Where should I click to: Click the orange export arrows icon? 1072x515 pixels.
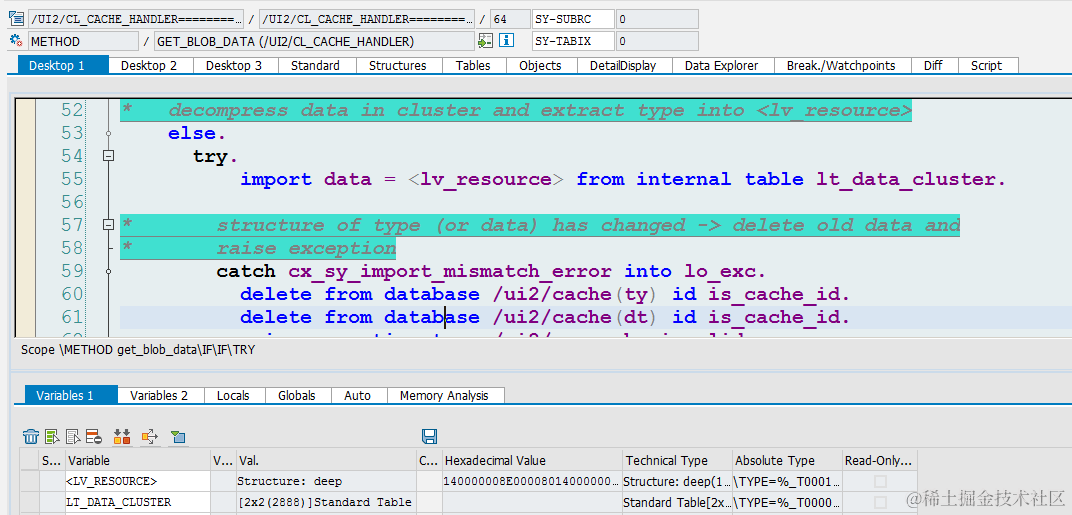click(150, 436)
